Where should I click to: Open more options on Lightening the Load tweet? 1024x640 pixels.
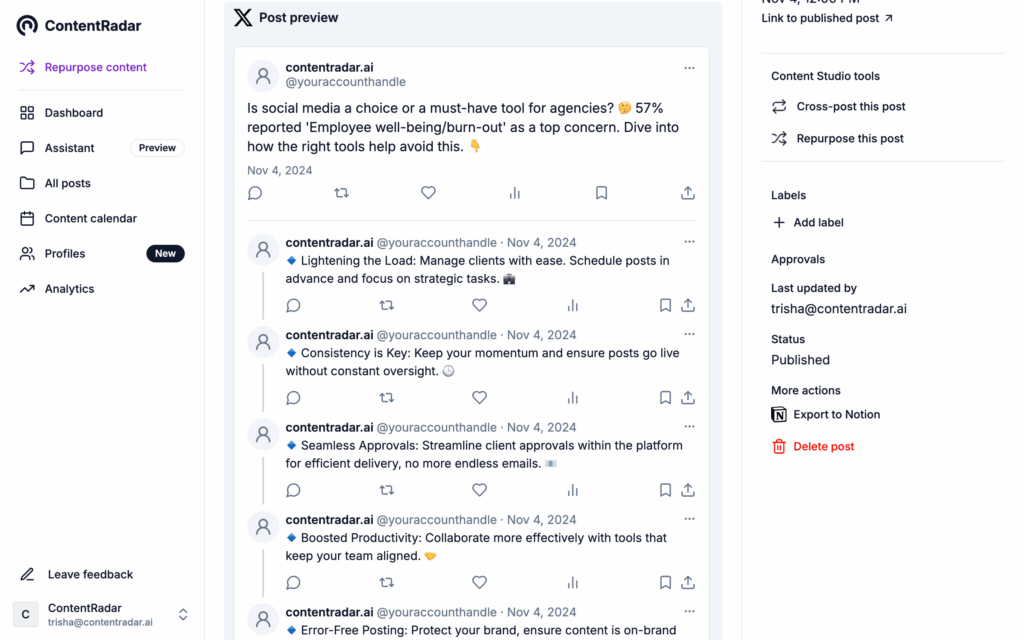coord(689,242)
